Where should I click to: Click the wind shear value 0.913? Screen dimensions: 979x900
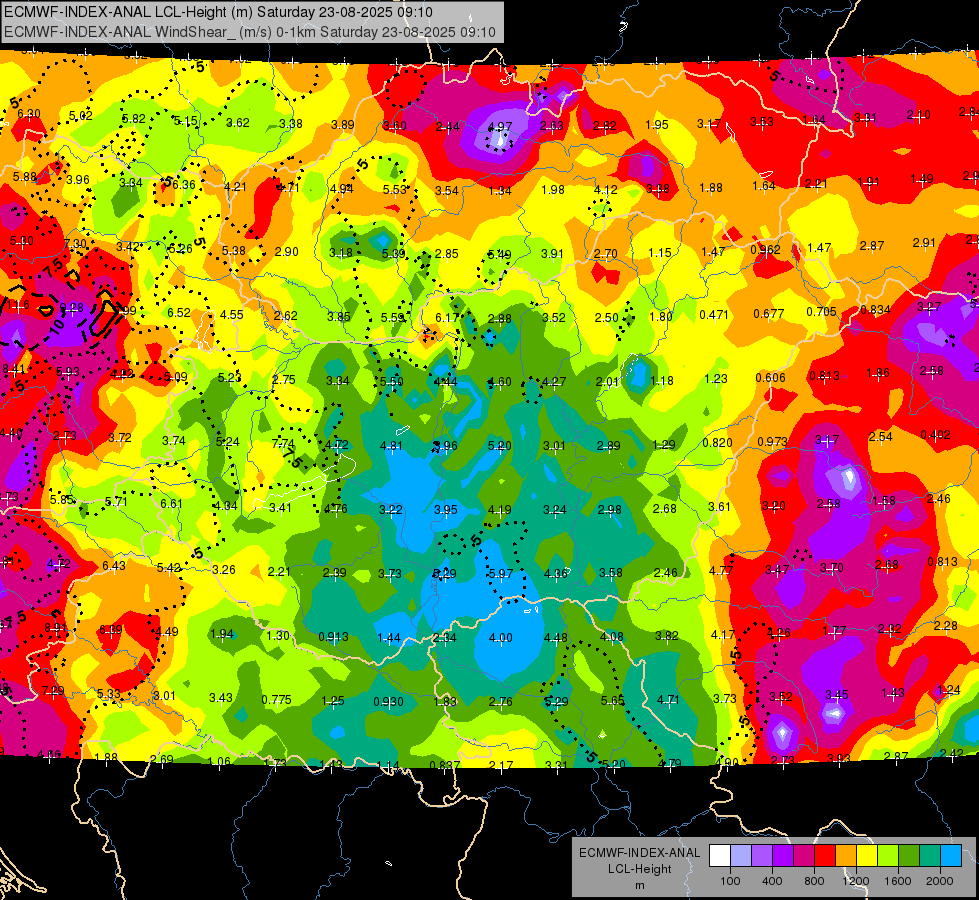(333, 637)
